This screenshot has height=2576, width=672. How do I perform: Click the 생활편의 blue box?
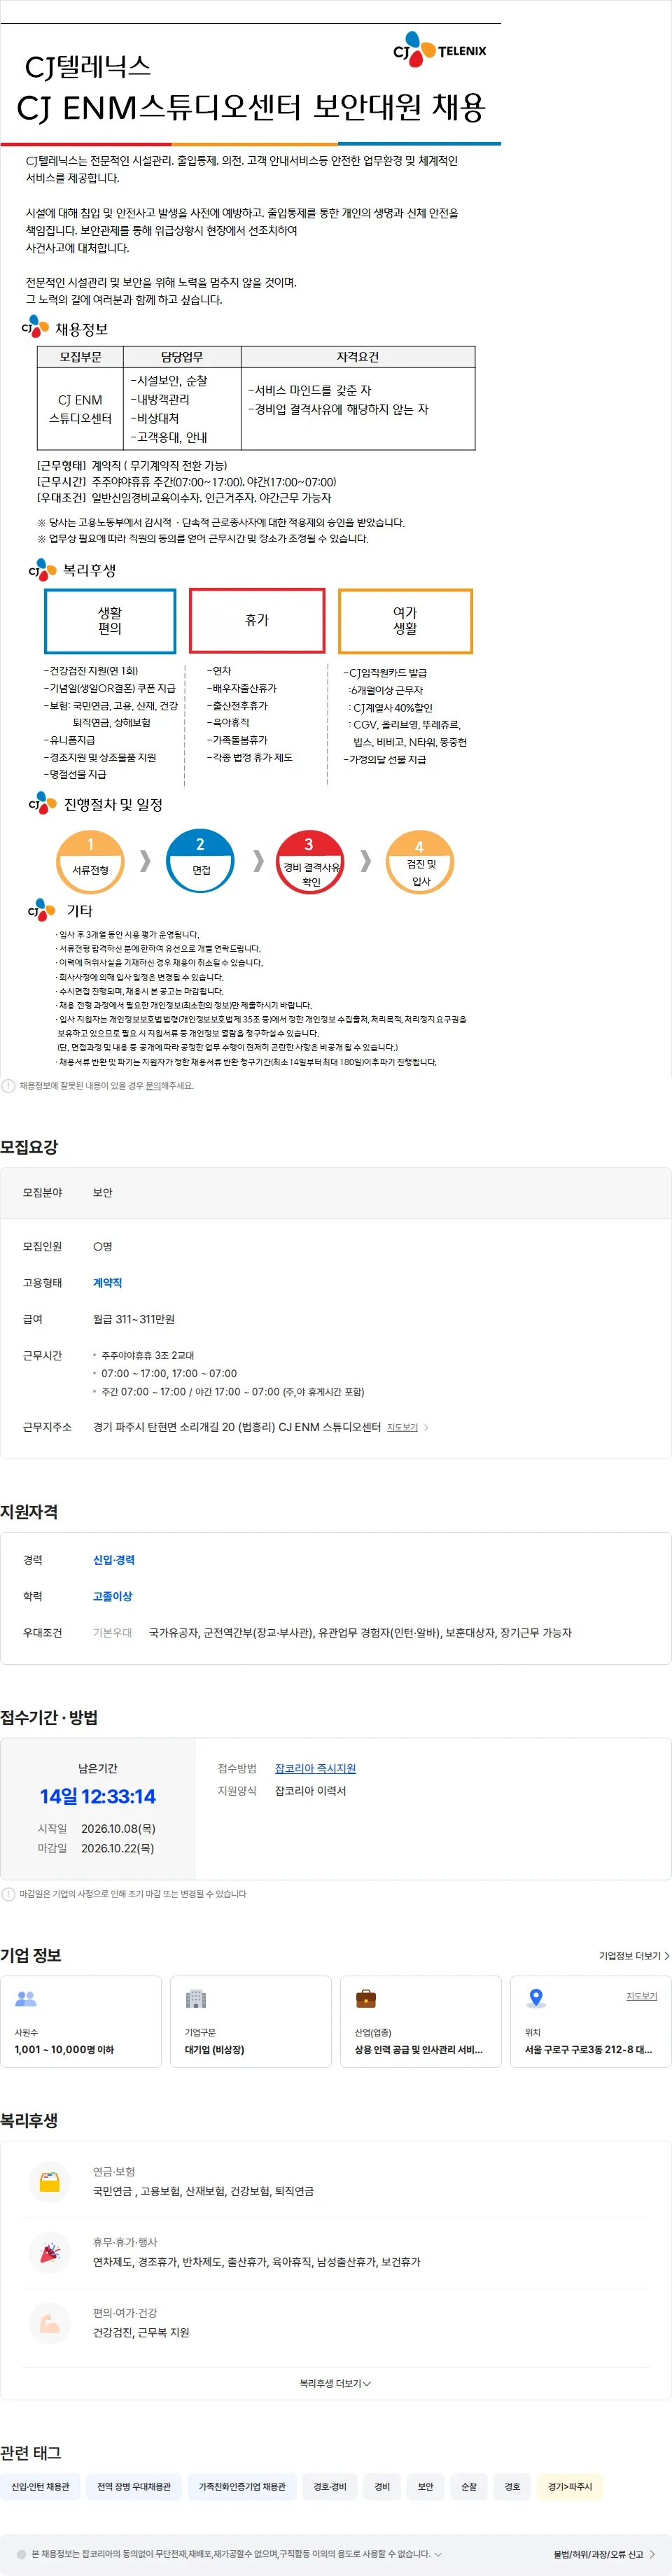[110, 621]
